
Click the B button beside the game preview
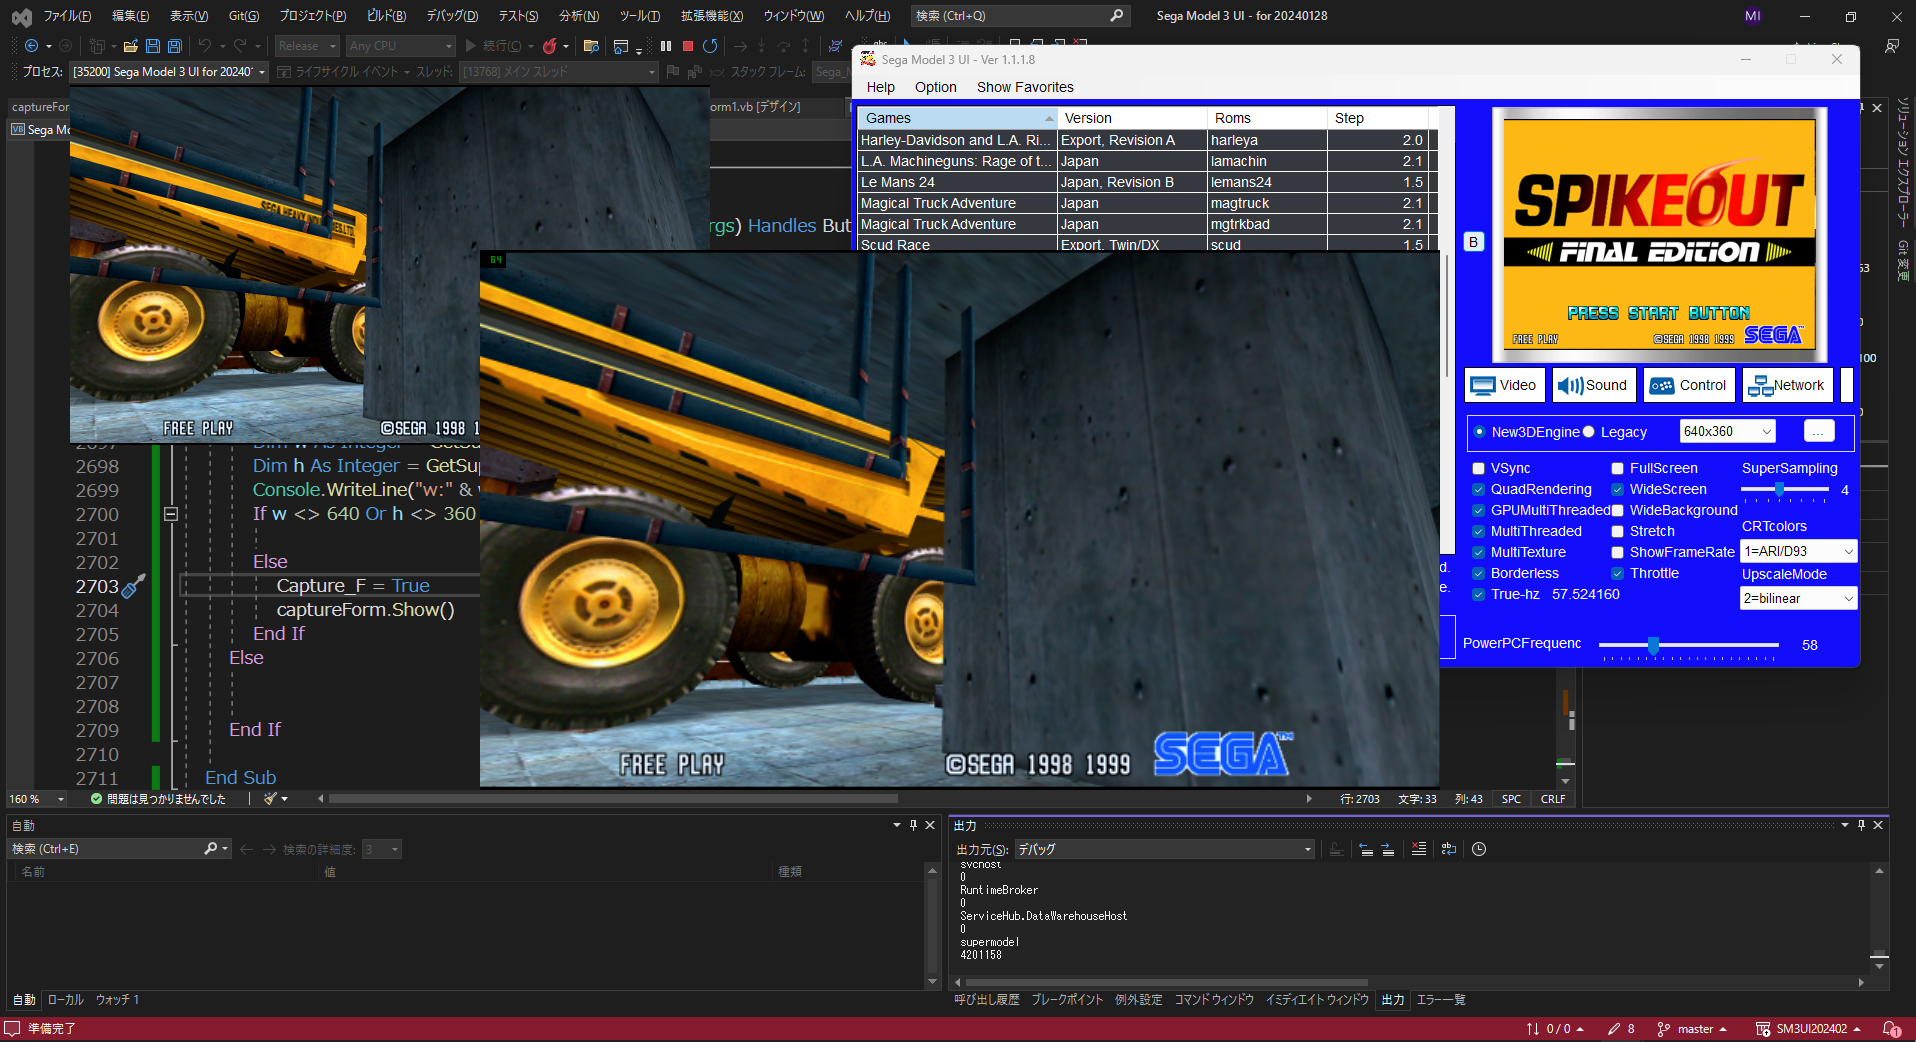pyautogui.click(x=1473, y=242)
